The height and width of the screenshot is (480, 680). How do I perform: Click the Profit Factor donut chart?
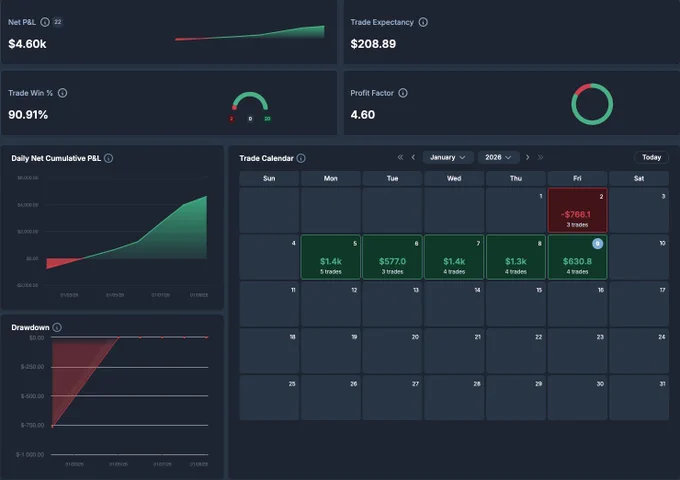point(592,104)
